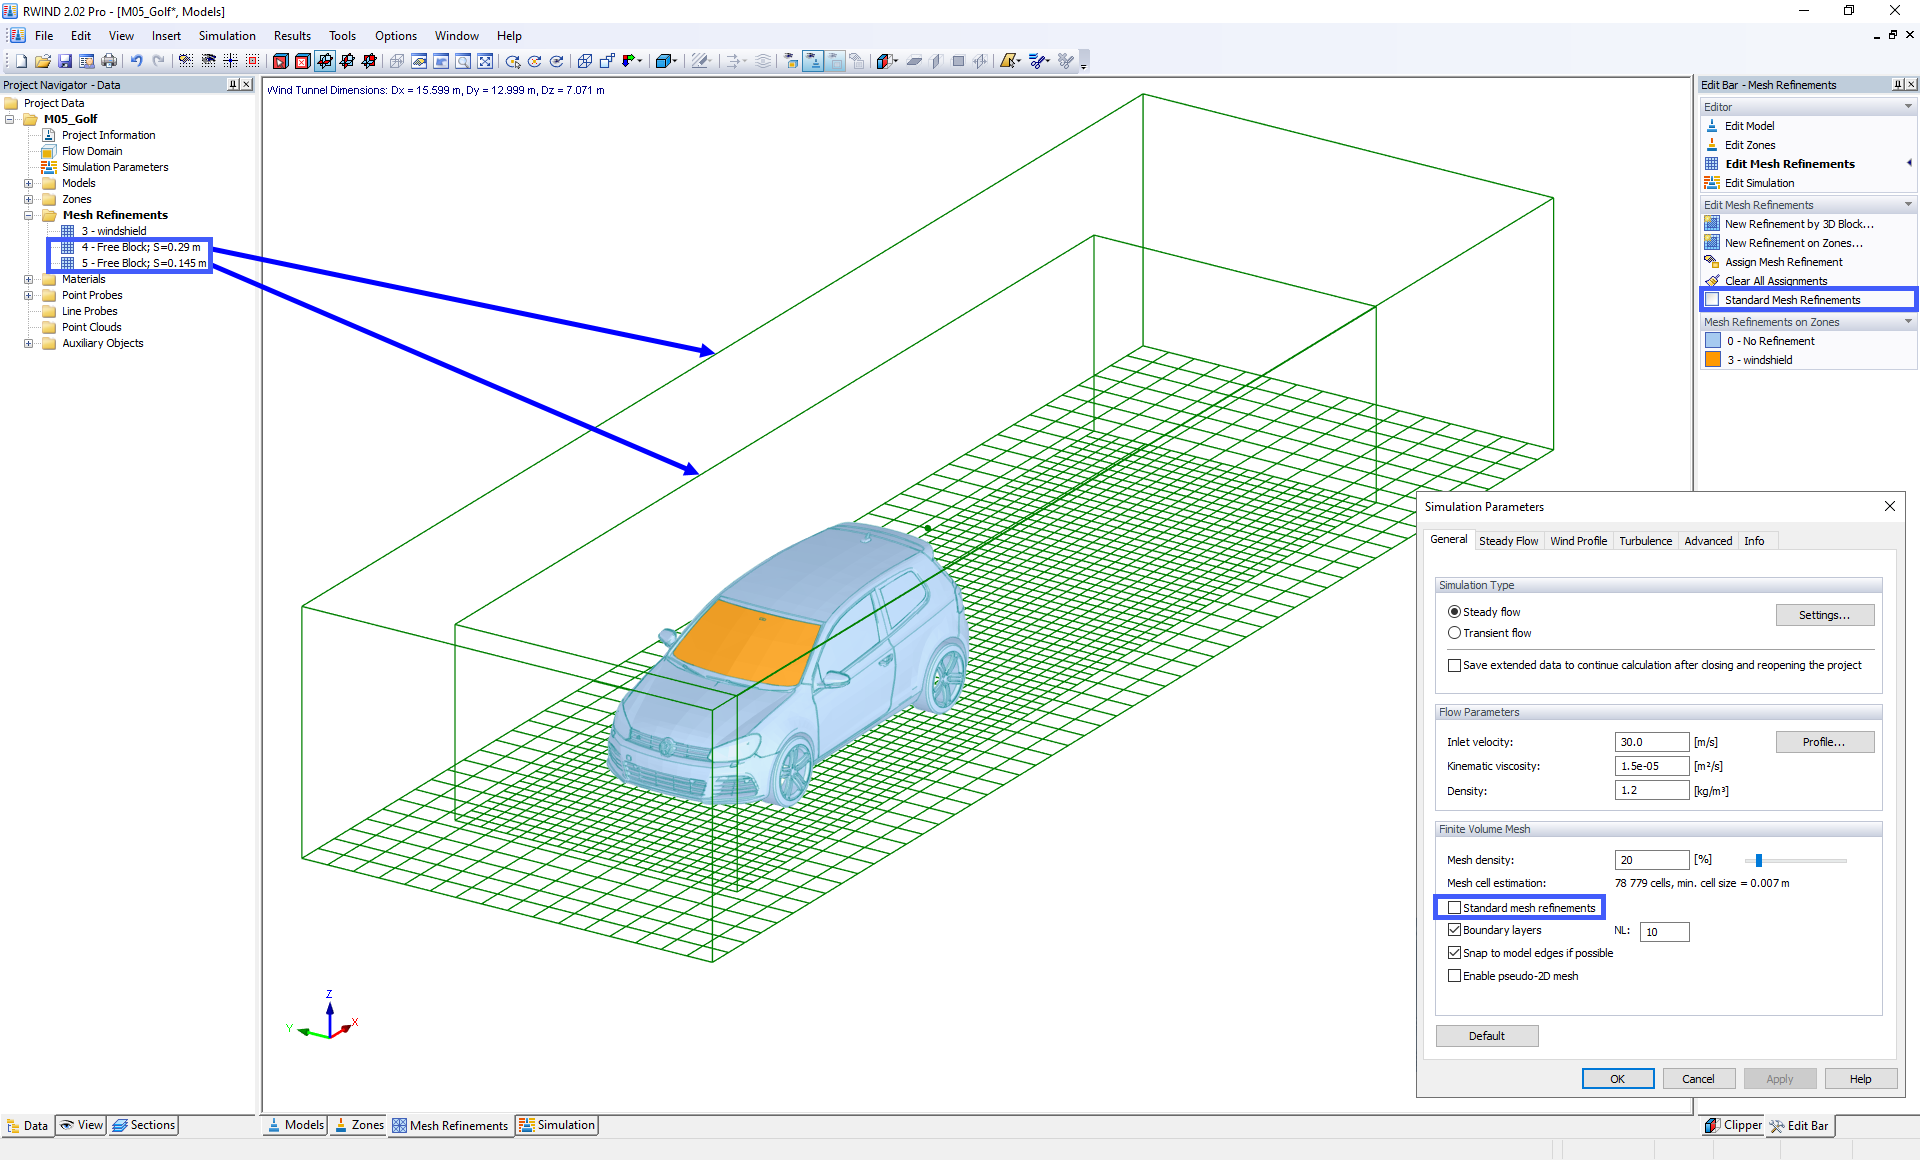Uncheck the Boundary layers checkbox

click(x=1455, y=930)
